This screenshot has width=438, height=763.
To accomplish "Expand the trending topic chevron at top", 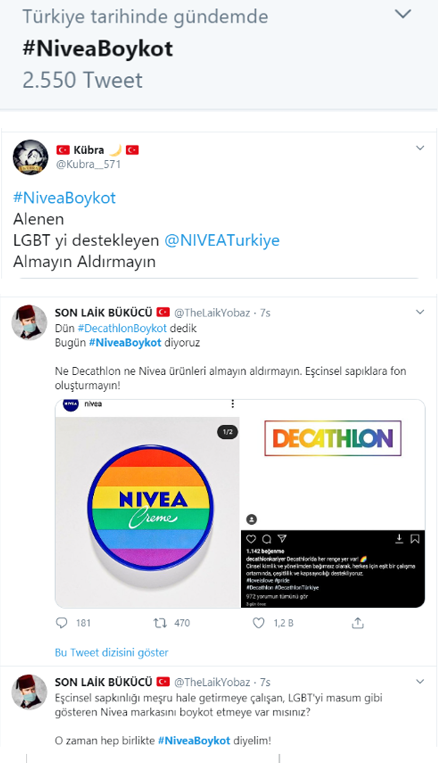I will point(403,14).
